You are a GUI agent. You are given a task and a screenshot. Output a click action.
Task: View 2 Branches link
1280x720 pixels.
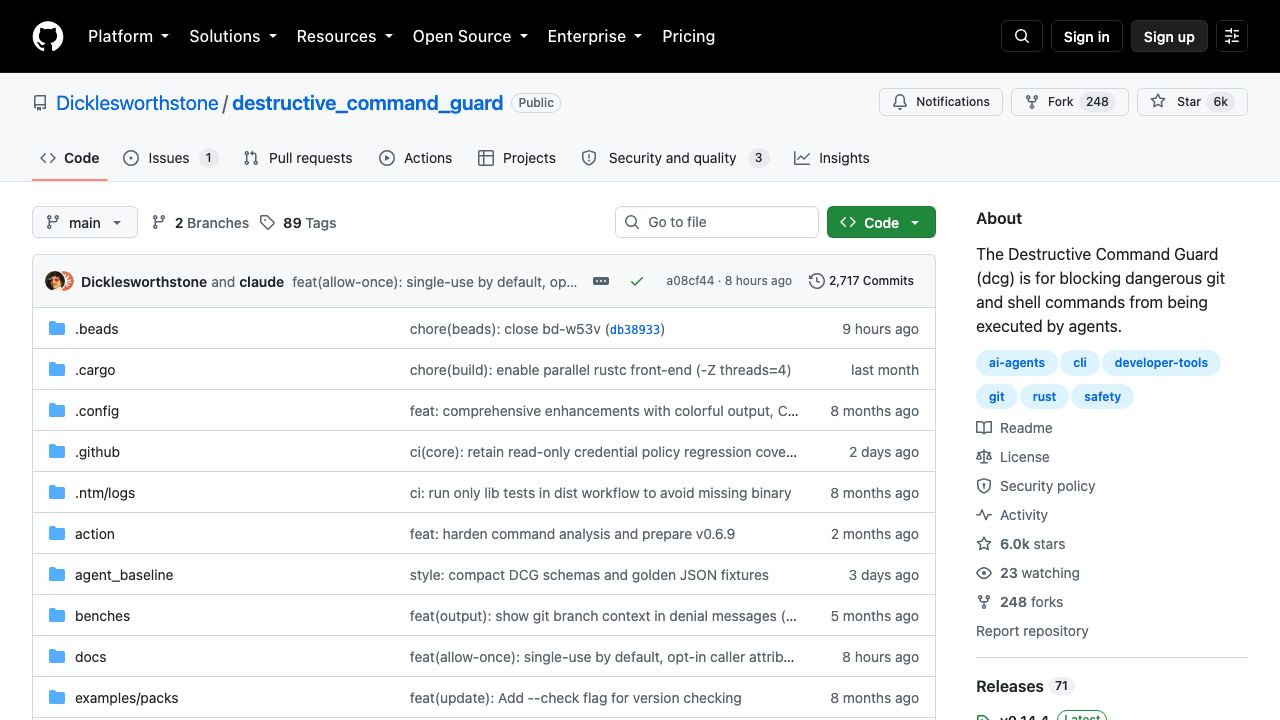coord(200,223)
